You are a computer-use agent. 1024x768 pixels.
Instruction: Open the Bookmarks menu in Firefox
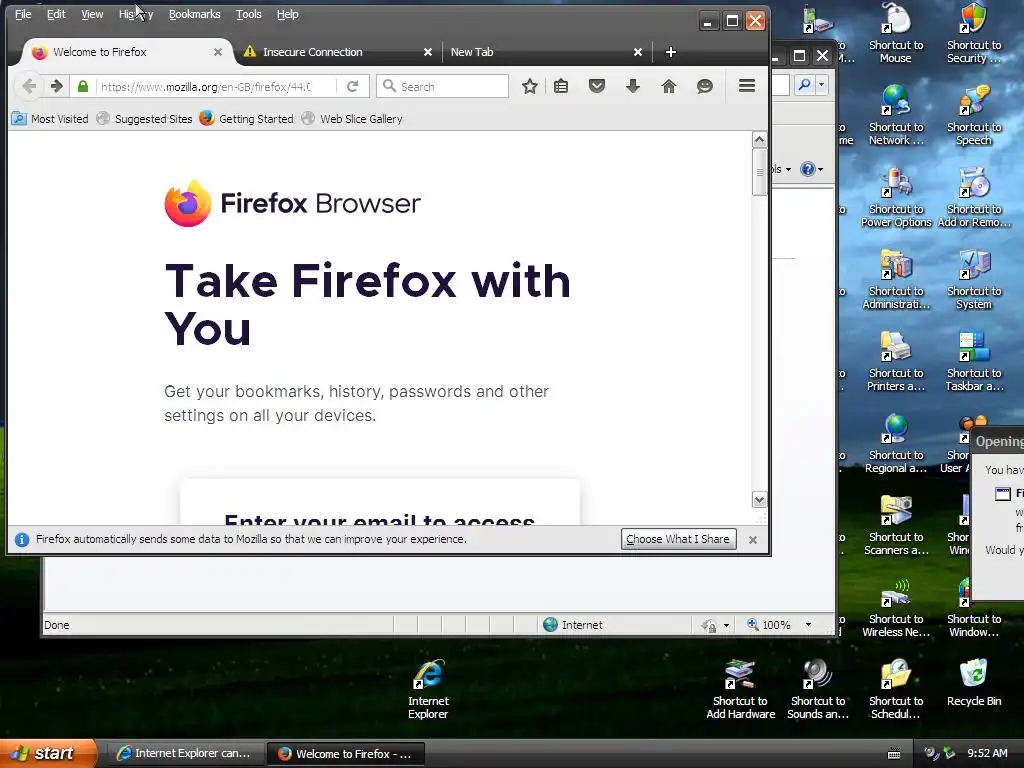pyautogui.click(x=195, y=14)
